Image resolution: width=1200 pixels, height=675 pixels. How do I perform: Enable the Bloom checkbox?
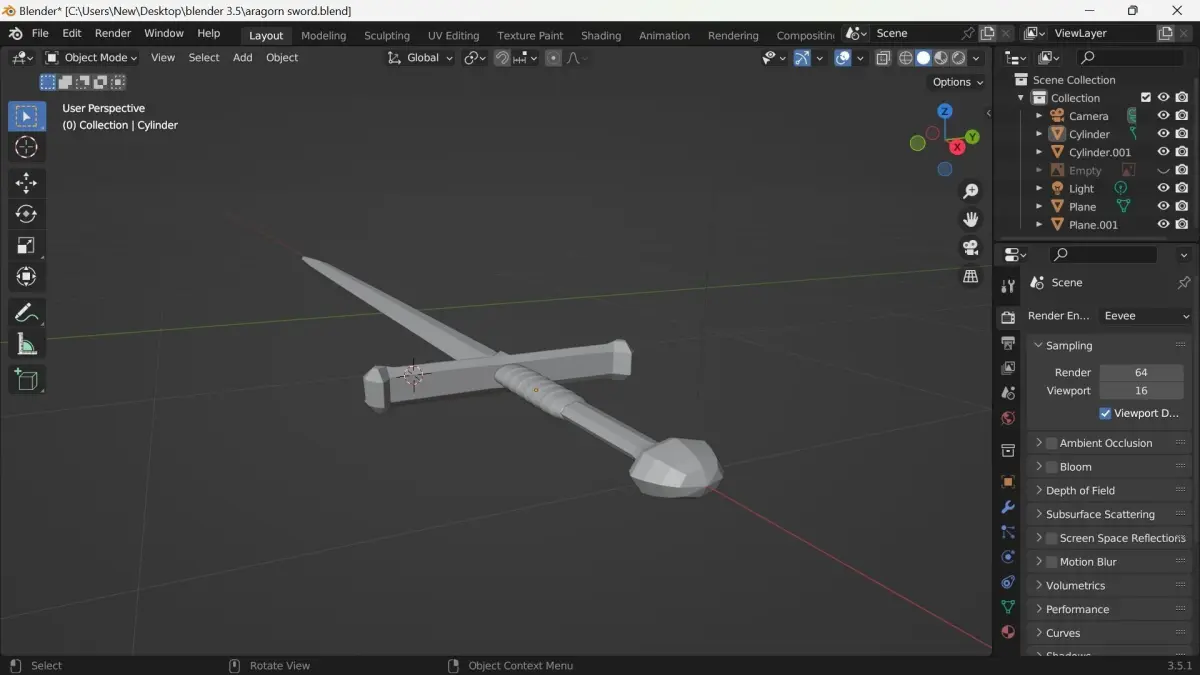1051,467
